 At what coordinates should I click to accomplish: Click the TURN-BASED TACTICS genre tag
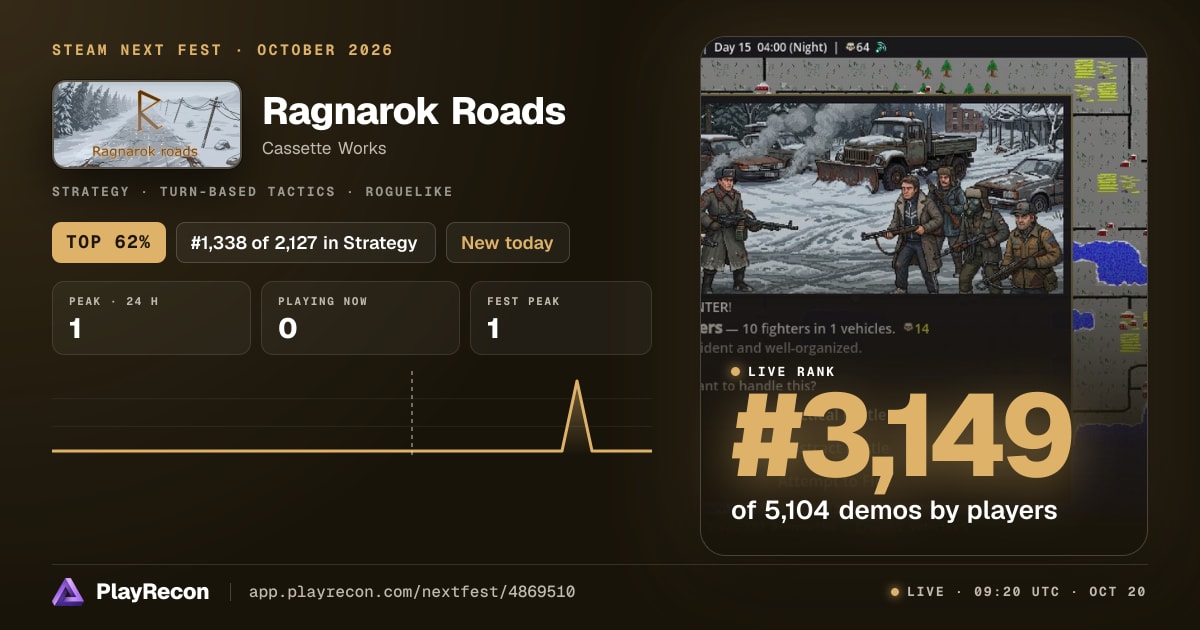pyautogui.click(x=247, y=191)
